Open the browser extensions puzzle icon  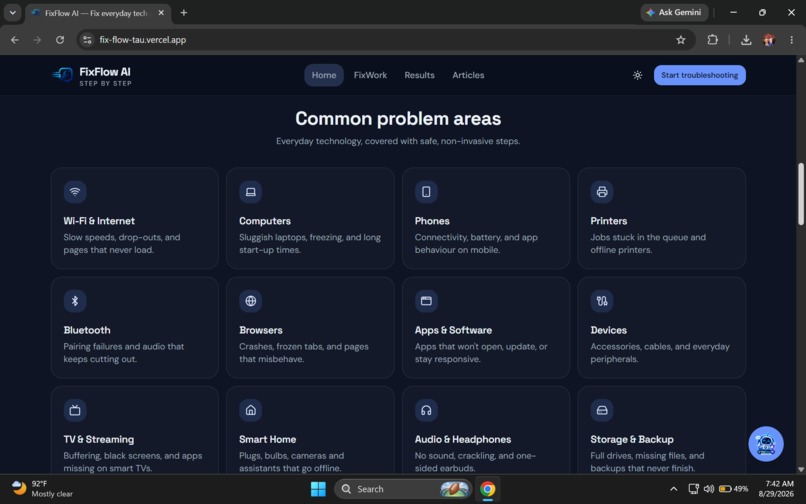[x=712, y=40]
